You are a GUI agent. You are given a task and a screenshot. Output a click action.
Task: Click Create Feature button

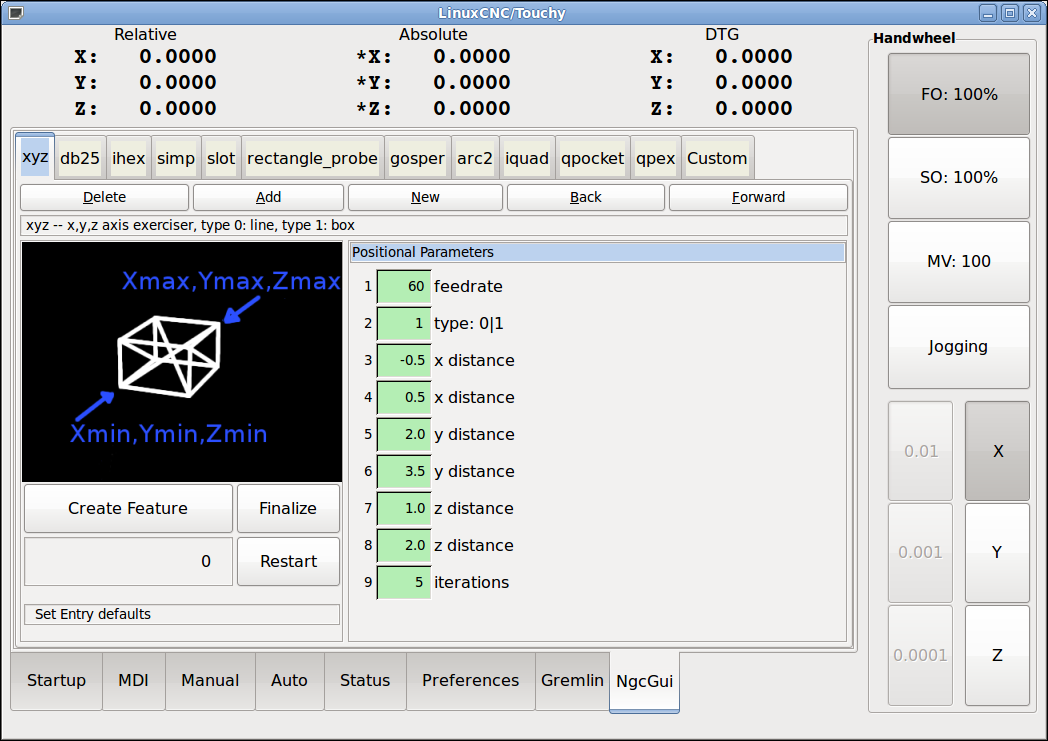tap(128, 508)
